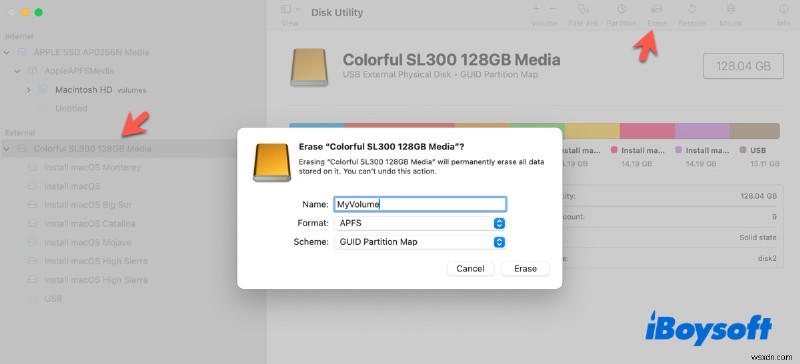This screenshot has width=800, height=364.
Task: Click disk icon beside Install macOS Catalina
Action: coord(33,224)
